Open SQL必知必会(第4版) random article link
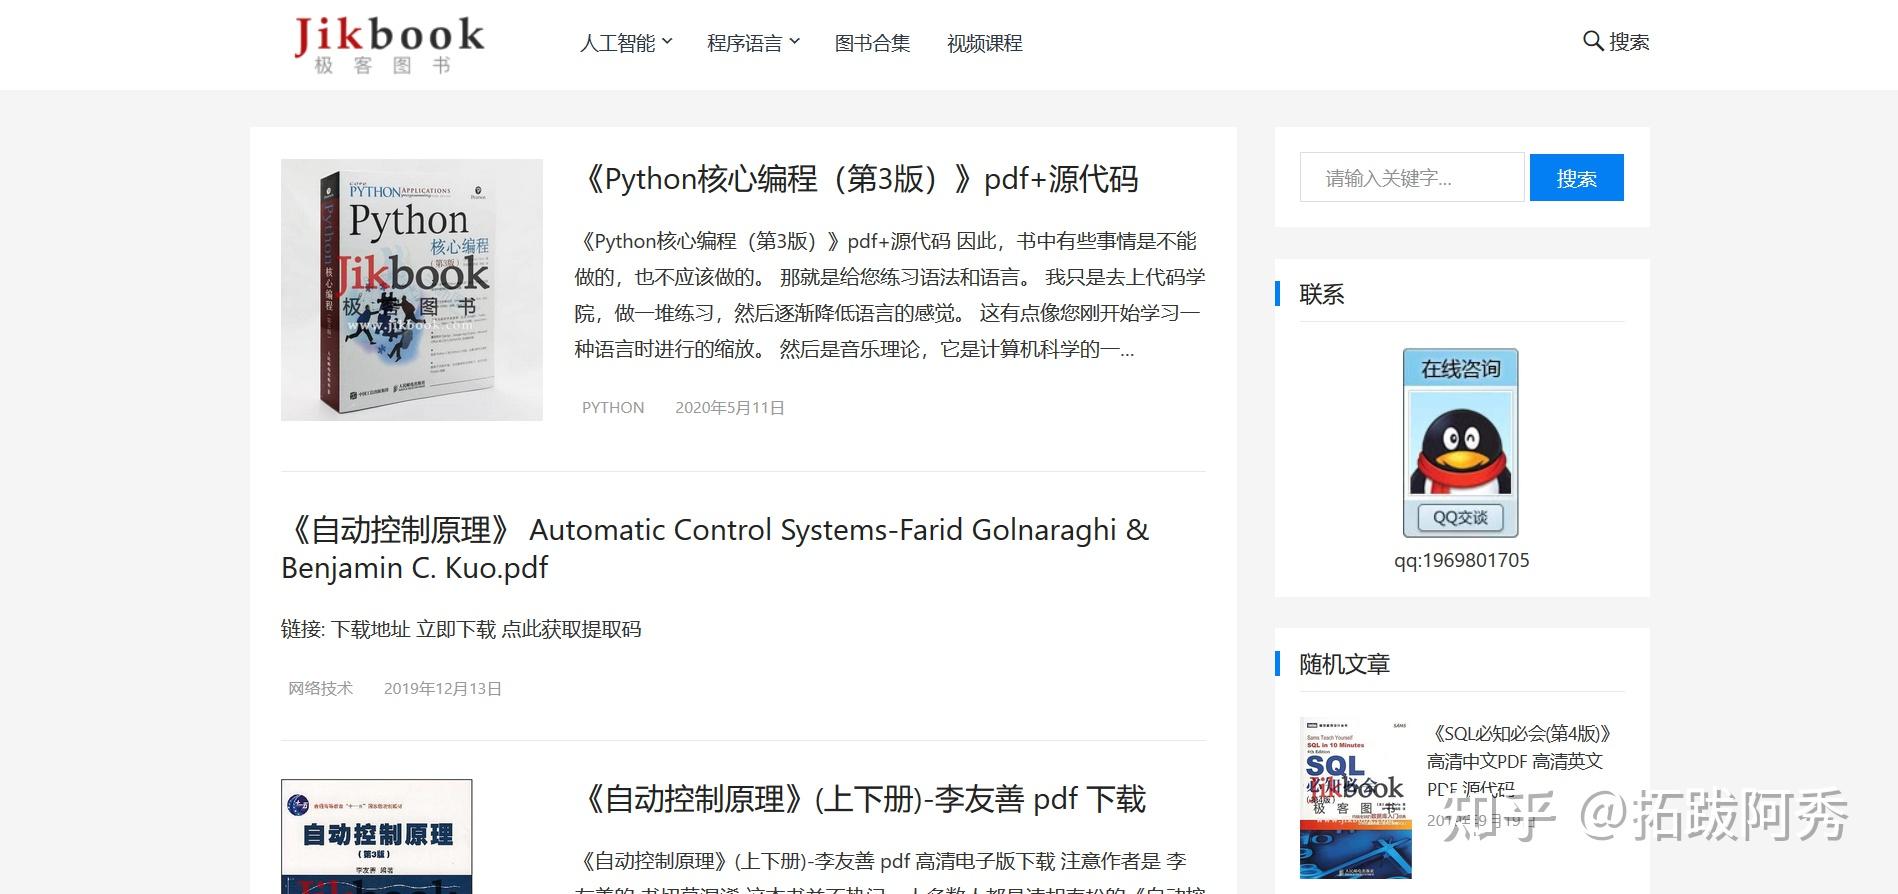 1519,761
